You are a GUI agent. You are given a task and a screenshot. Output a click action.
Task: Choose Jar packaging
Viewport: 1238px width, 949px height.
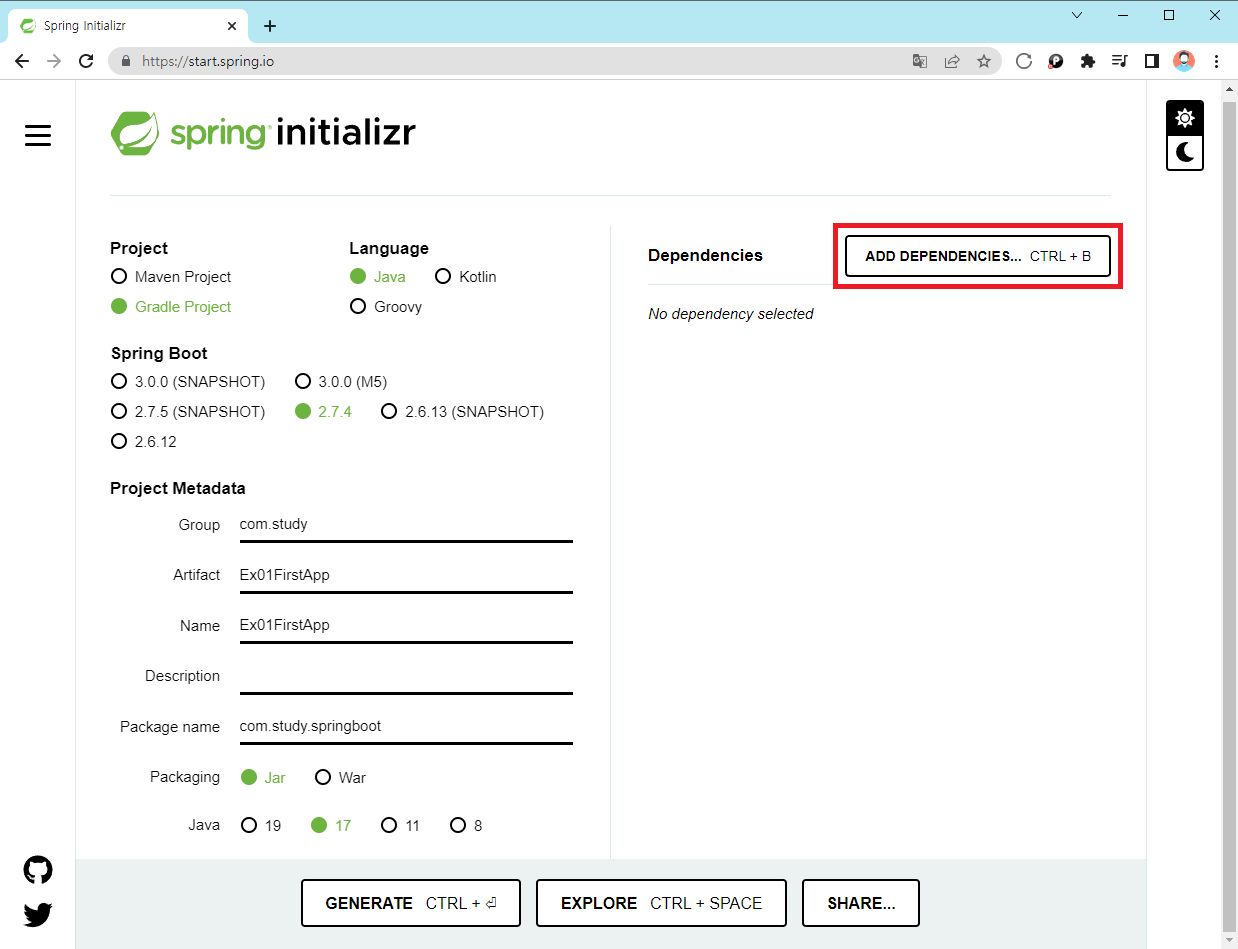[x=263, y=777]
